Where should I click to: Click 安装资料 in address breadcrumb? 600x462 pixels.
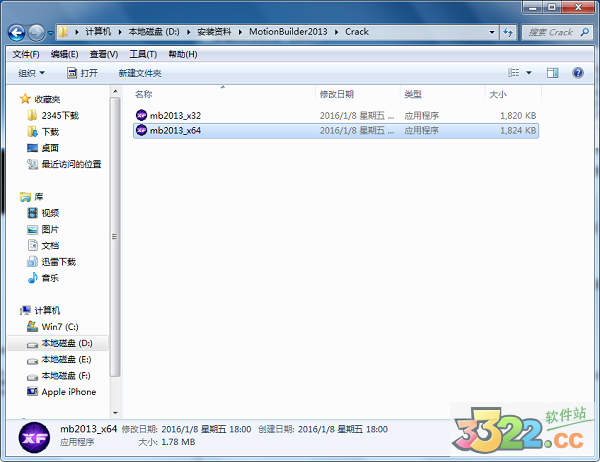coord(214,32)
